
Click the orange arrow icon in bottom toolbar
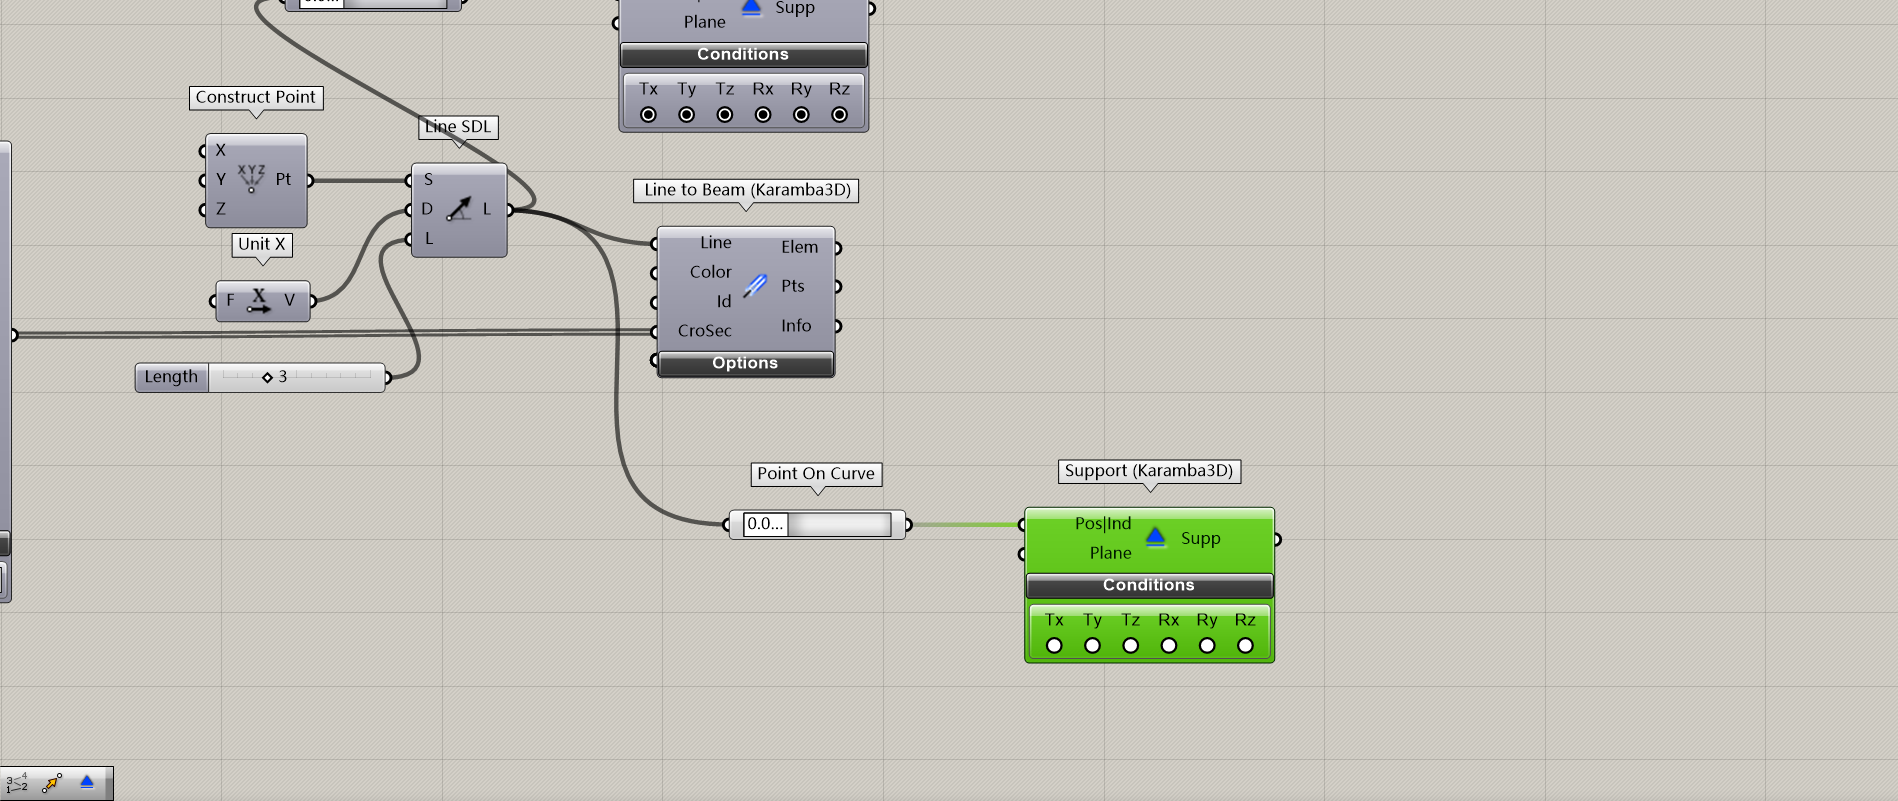tap(52, 783)
